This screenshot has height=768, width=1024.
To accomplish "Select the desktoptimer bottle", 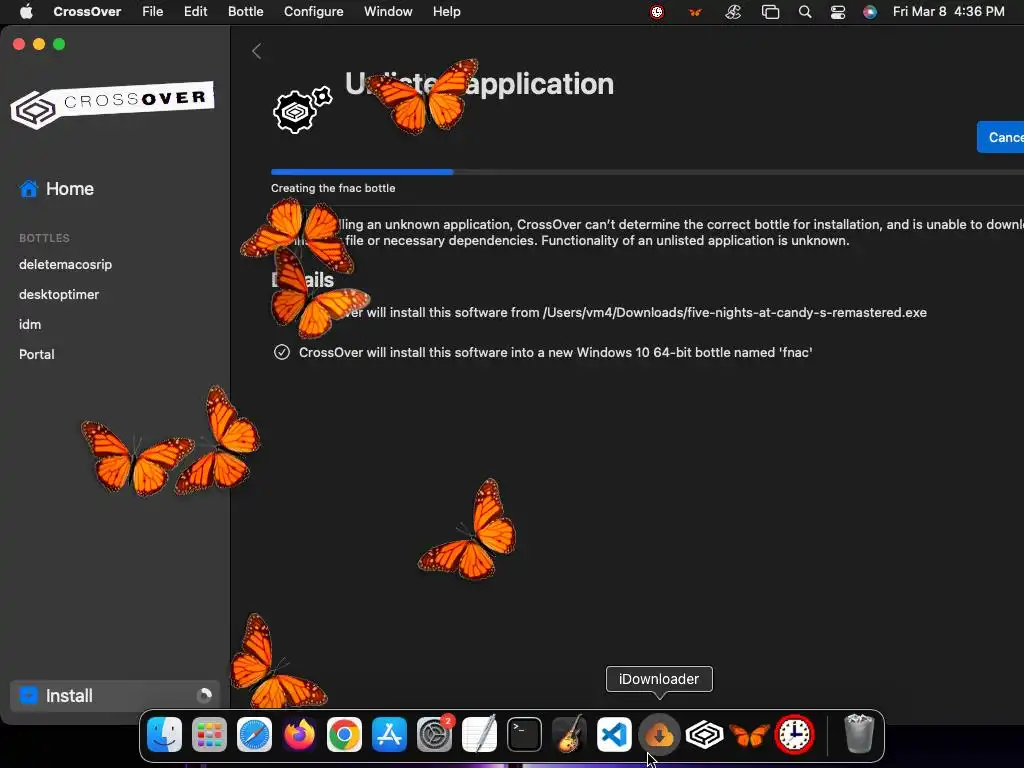I will coord(59,295).
